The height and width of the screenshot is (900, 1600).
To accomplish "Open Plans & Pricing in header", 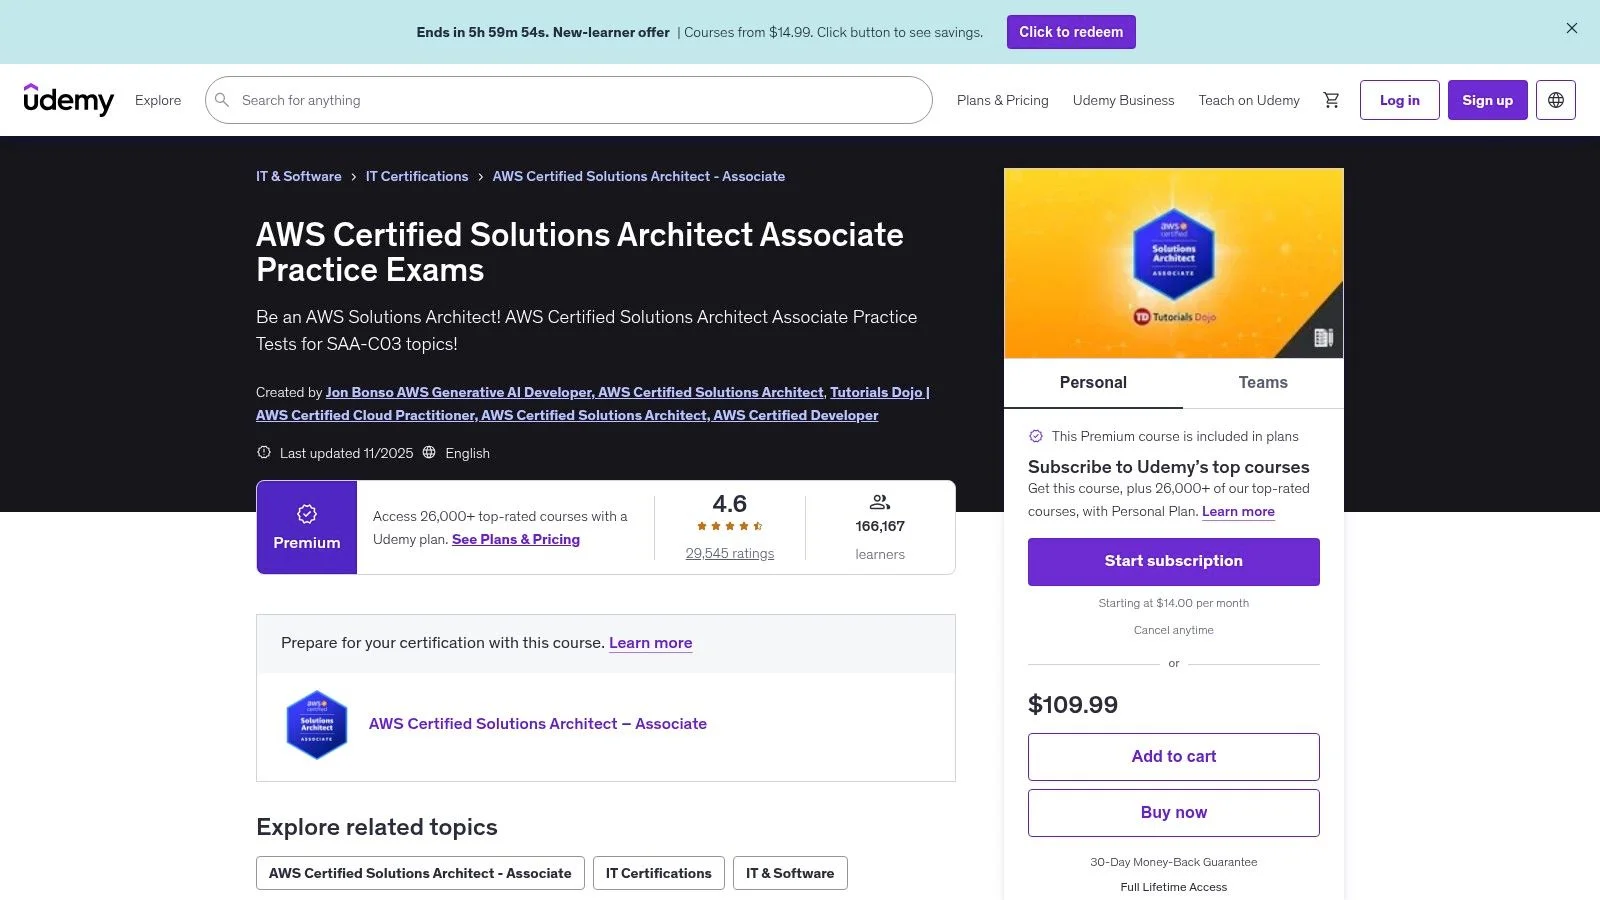I will click(x=1003, y=100).
